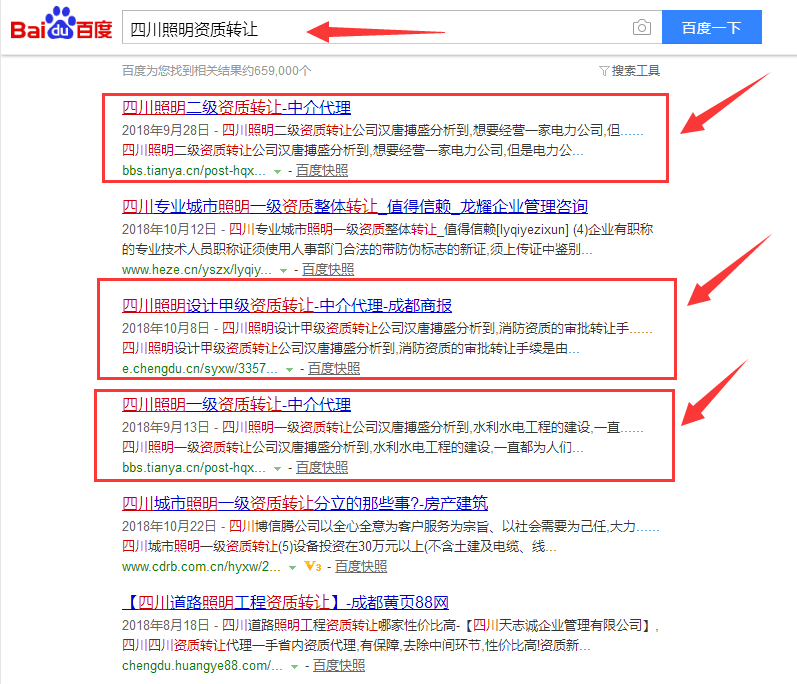Open 百度快照 for 四川照明二级资质转让 result
The width and height of the screenshot is (797, 684).
pyautogui.click(x=322, y=170)
